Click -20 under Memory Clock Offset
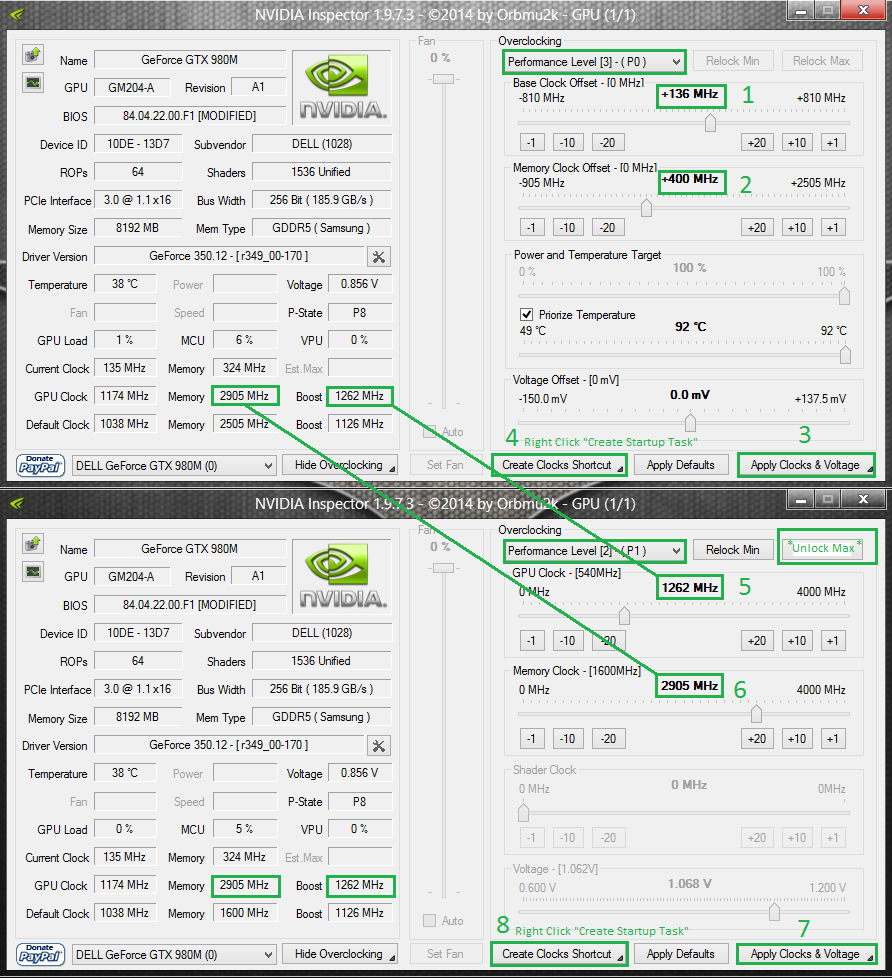Screen dimensions: 892x978 point(608,228)
